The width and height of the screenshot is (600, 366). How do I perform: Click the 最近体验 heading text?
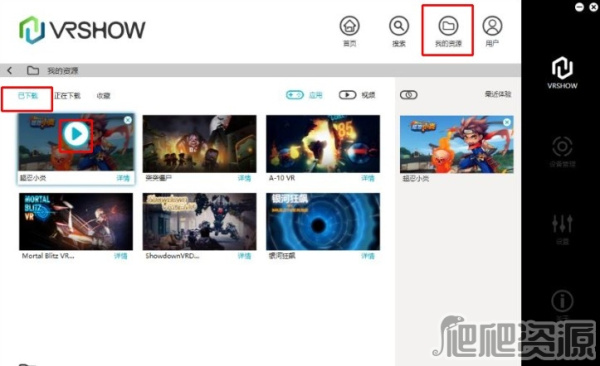pos(498,94)
